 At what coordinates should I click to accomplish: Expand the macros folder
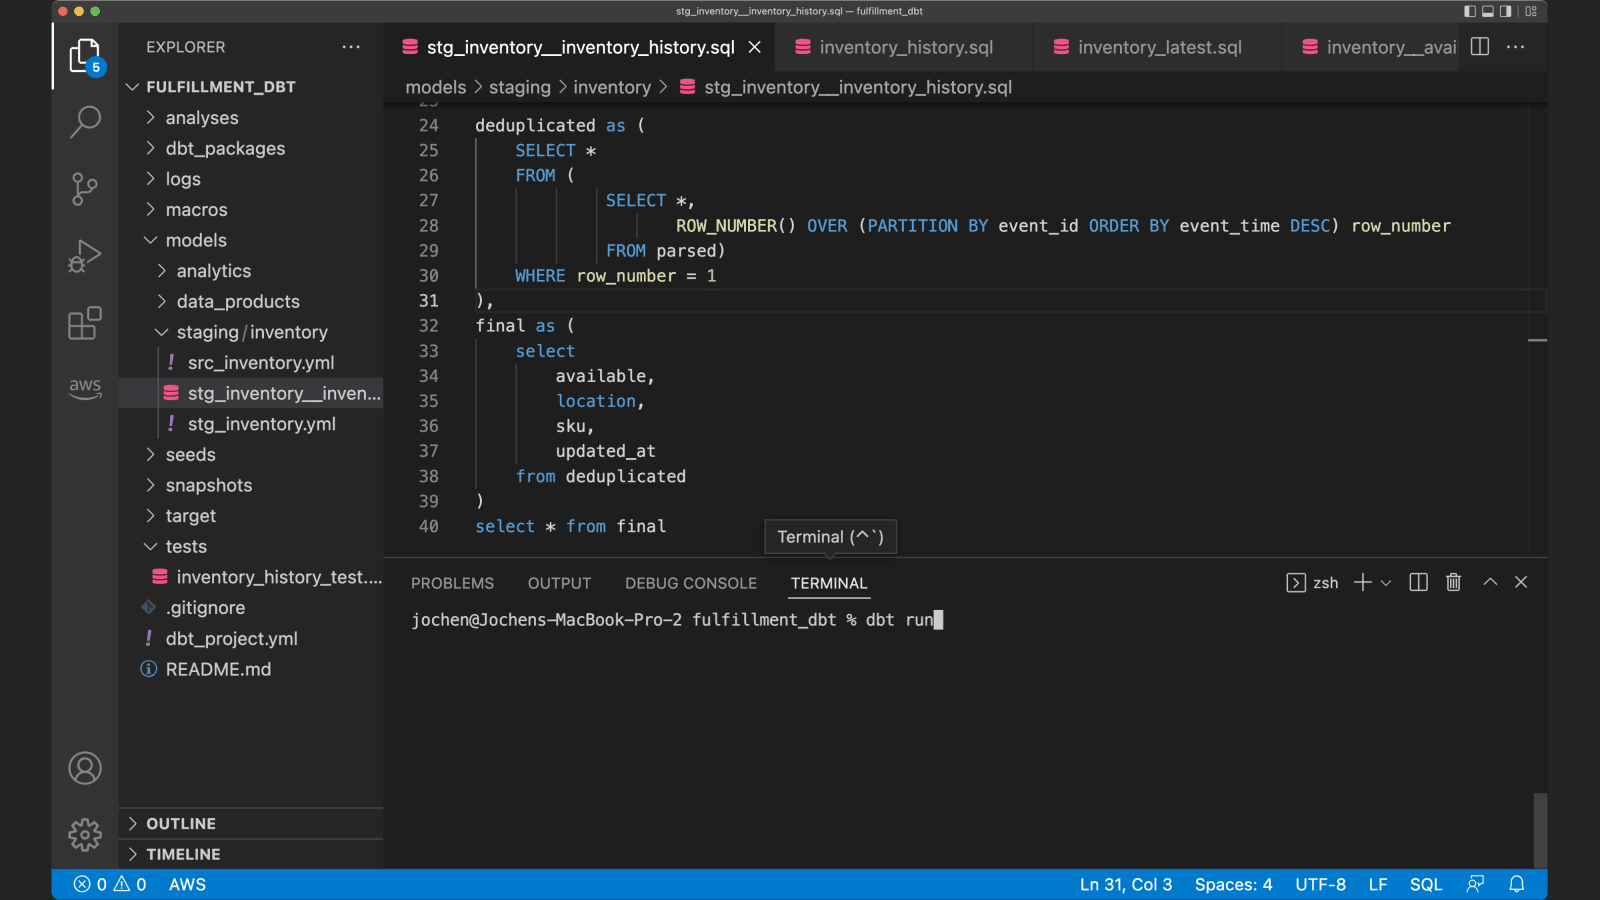[x=250, y=210]
